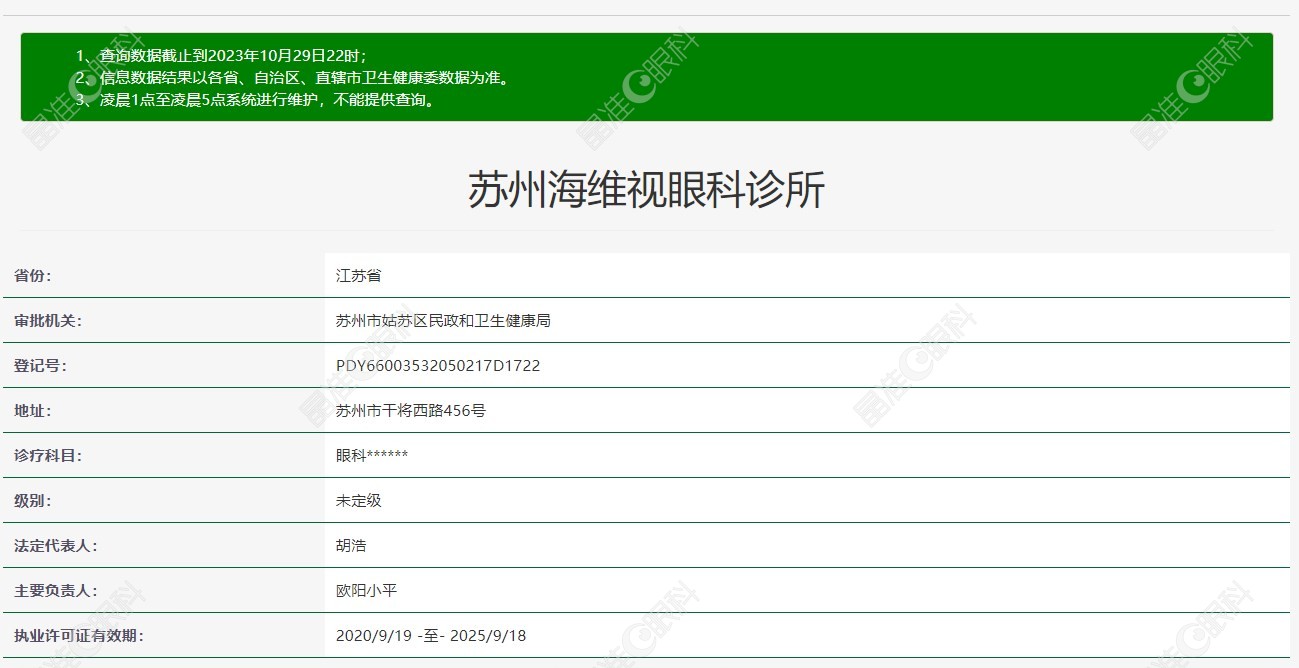Click the 主要负责人 field label

55,590
